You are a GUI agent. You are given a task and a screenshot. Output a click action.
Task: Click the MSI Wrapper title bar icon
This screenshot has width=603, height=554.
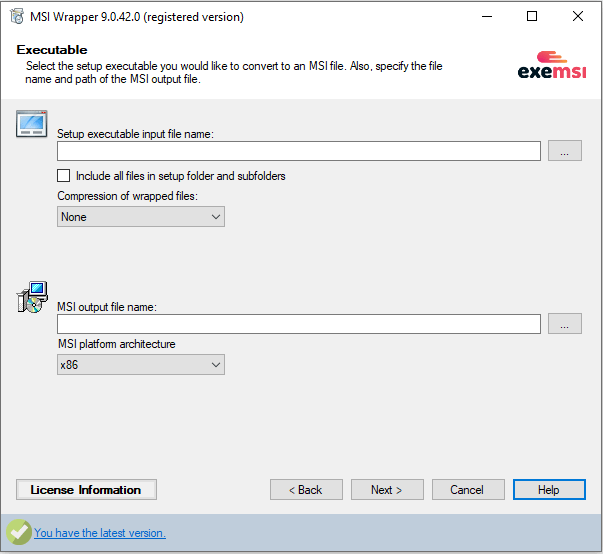point(16,17)
